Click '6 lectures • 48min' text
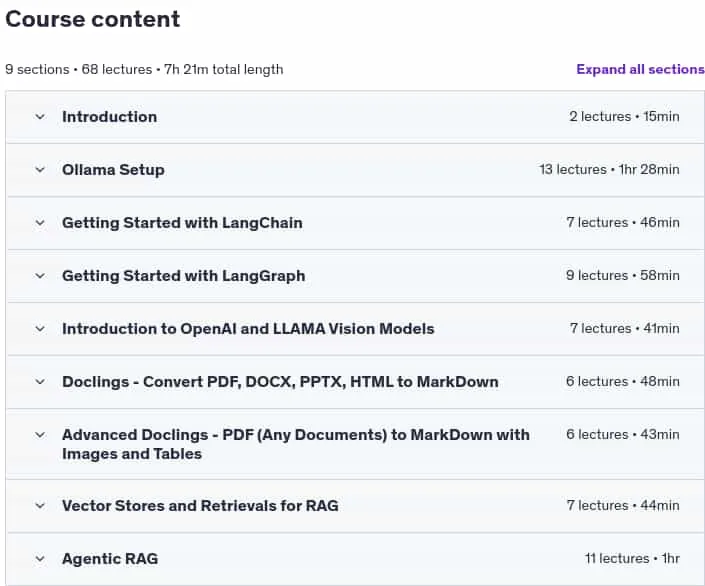Viewport: 705px width, 586px height. 623,382
